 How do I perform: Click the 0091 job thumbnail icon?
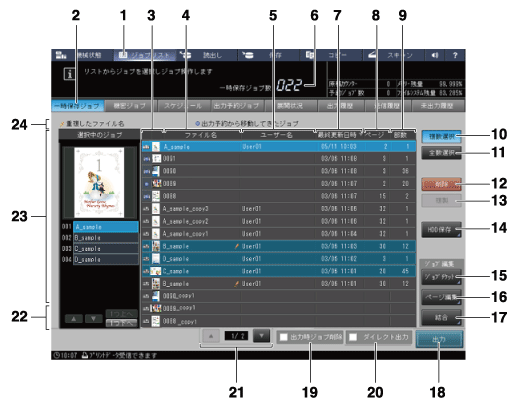tap(156, 159)
